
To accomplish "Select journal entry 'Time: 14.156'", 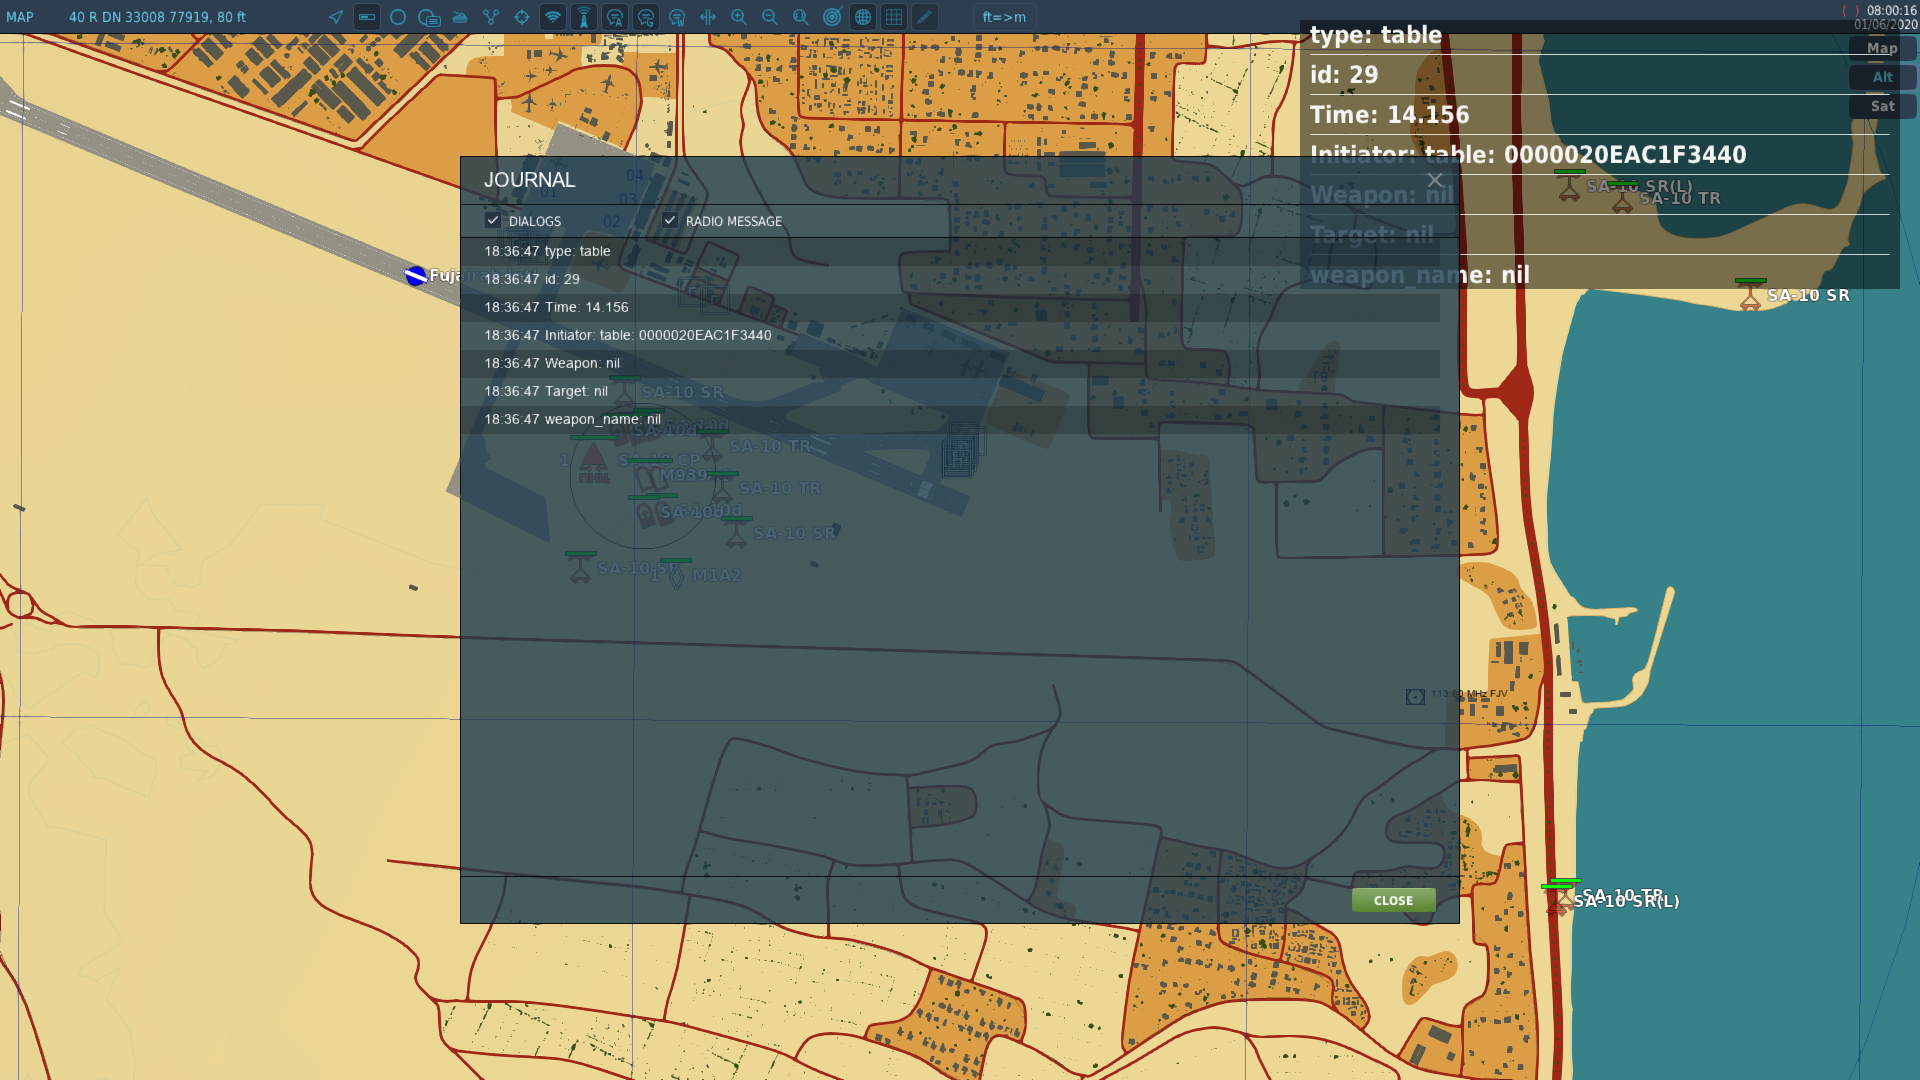I will point(950,307).
